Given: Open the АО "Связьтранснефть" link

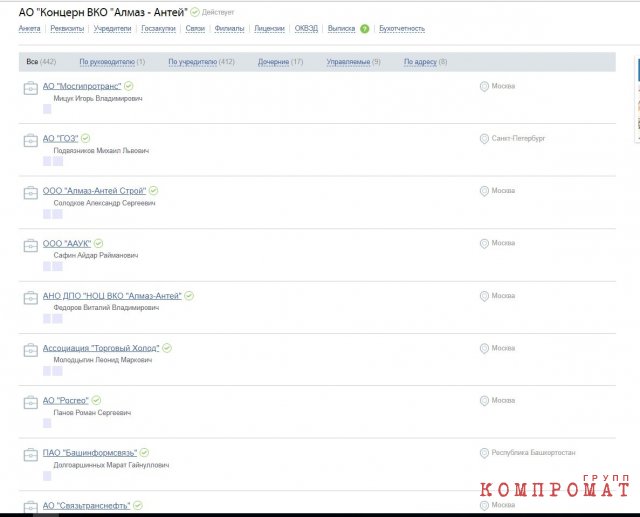Looking at the screenshot, I should tap(87, 505).
